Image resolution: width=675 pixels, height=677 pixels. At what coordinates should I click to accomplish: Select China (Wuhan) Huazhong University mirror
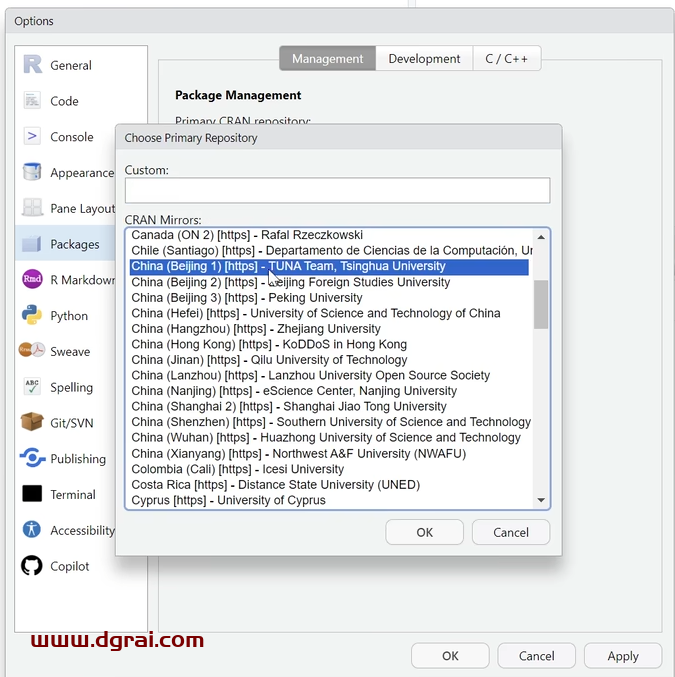(329, 437)
